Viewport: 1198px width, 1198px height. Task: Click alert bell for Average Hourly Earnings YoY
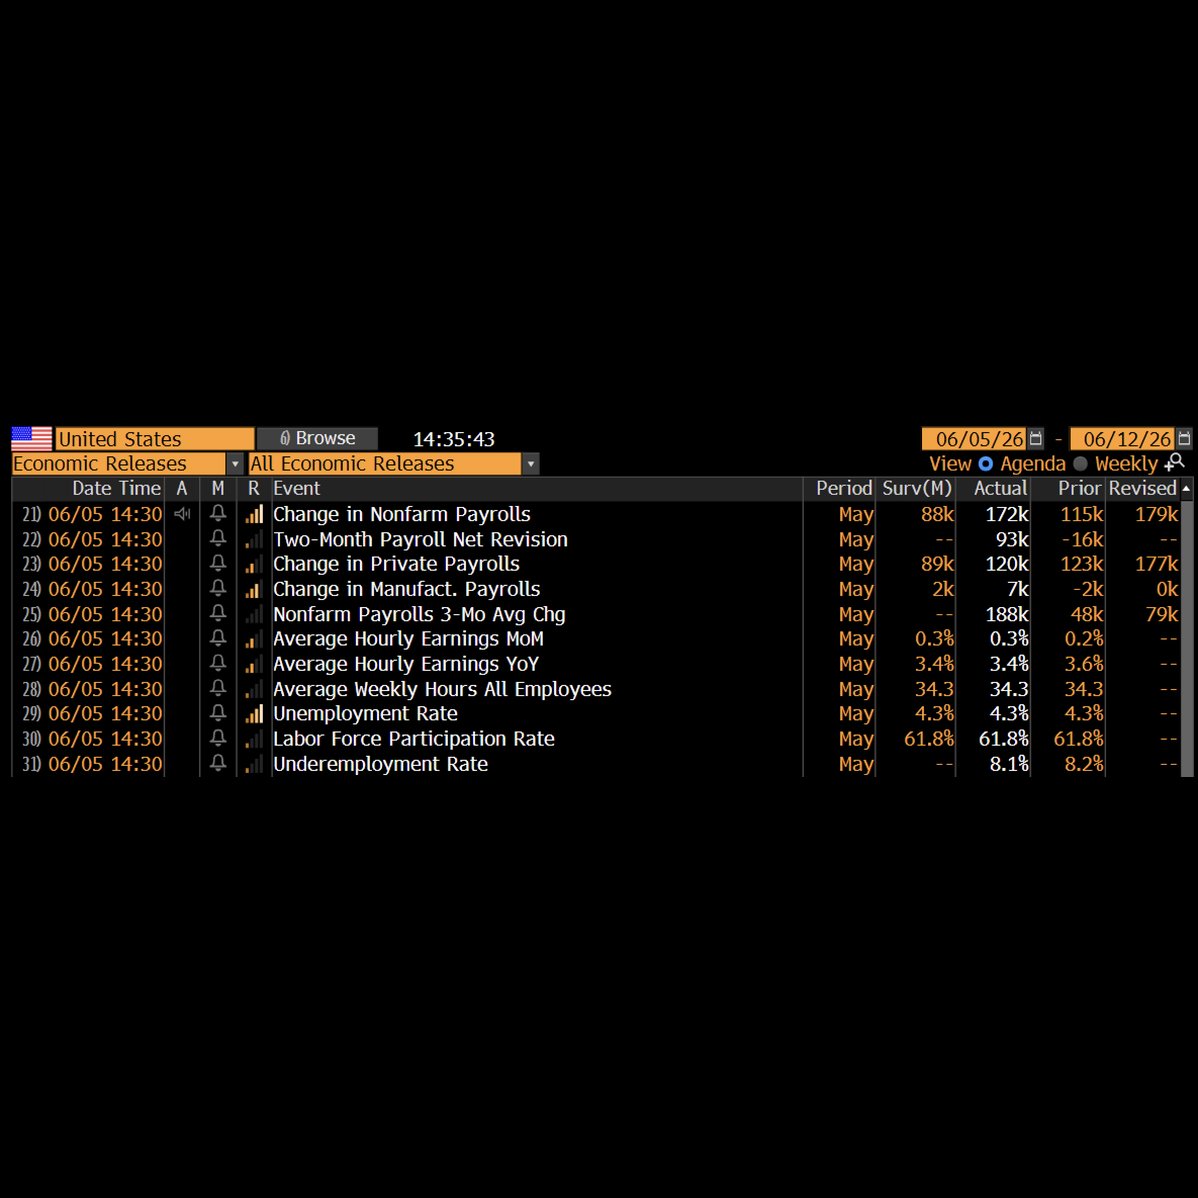(218, 663)
